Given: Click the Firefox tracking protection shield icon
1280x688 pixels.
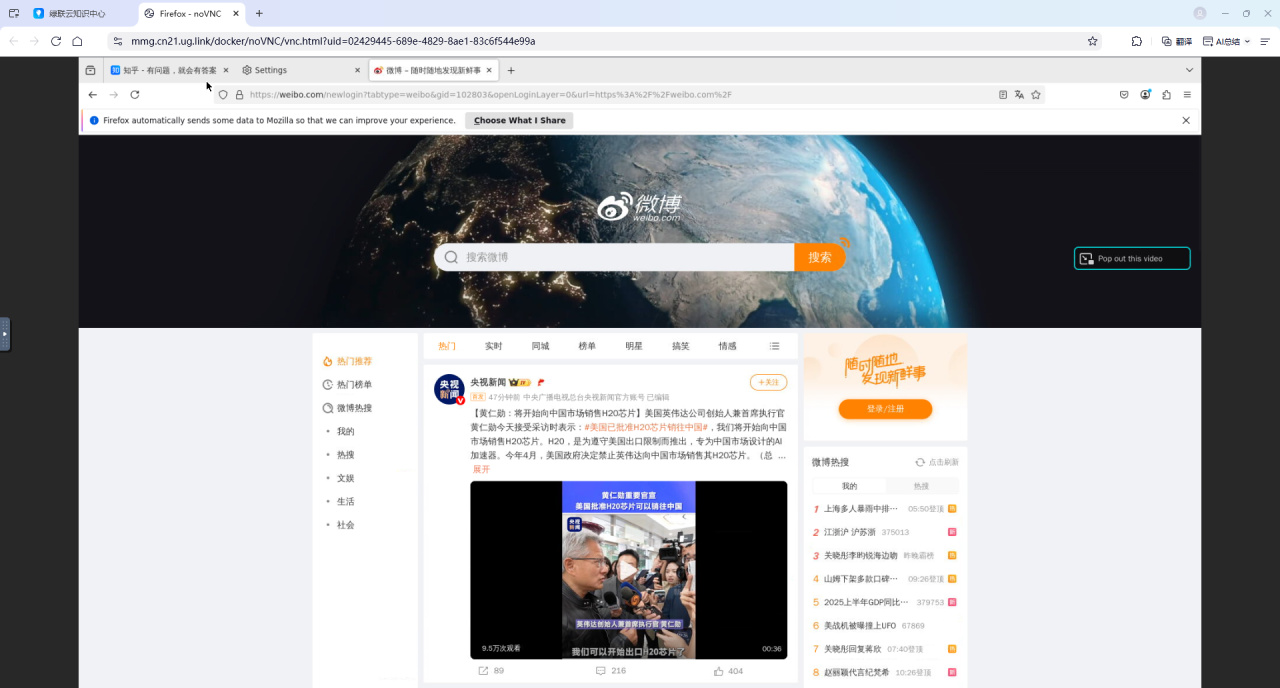Looking at the screenshot, I should pos(223,95).
